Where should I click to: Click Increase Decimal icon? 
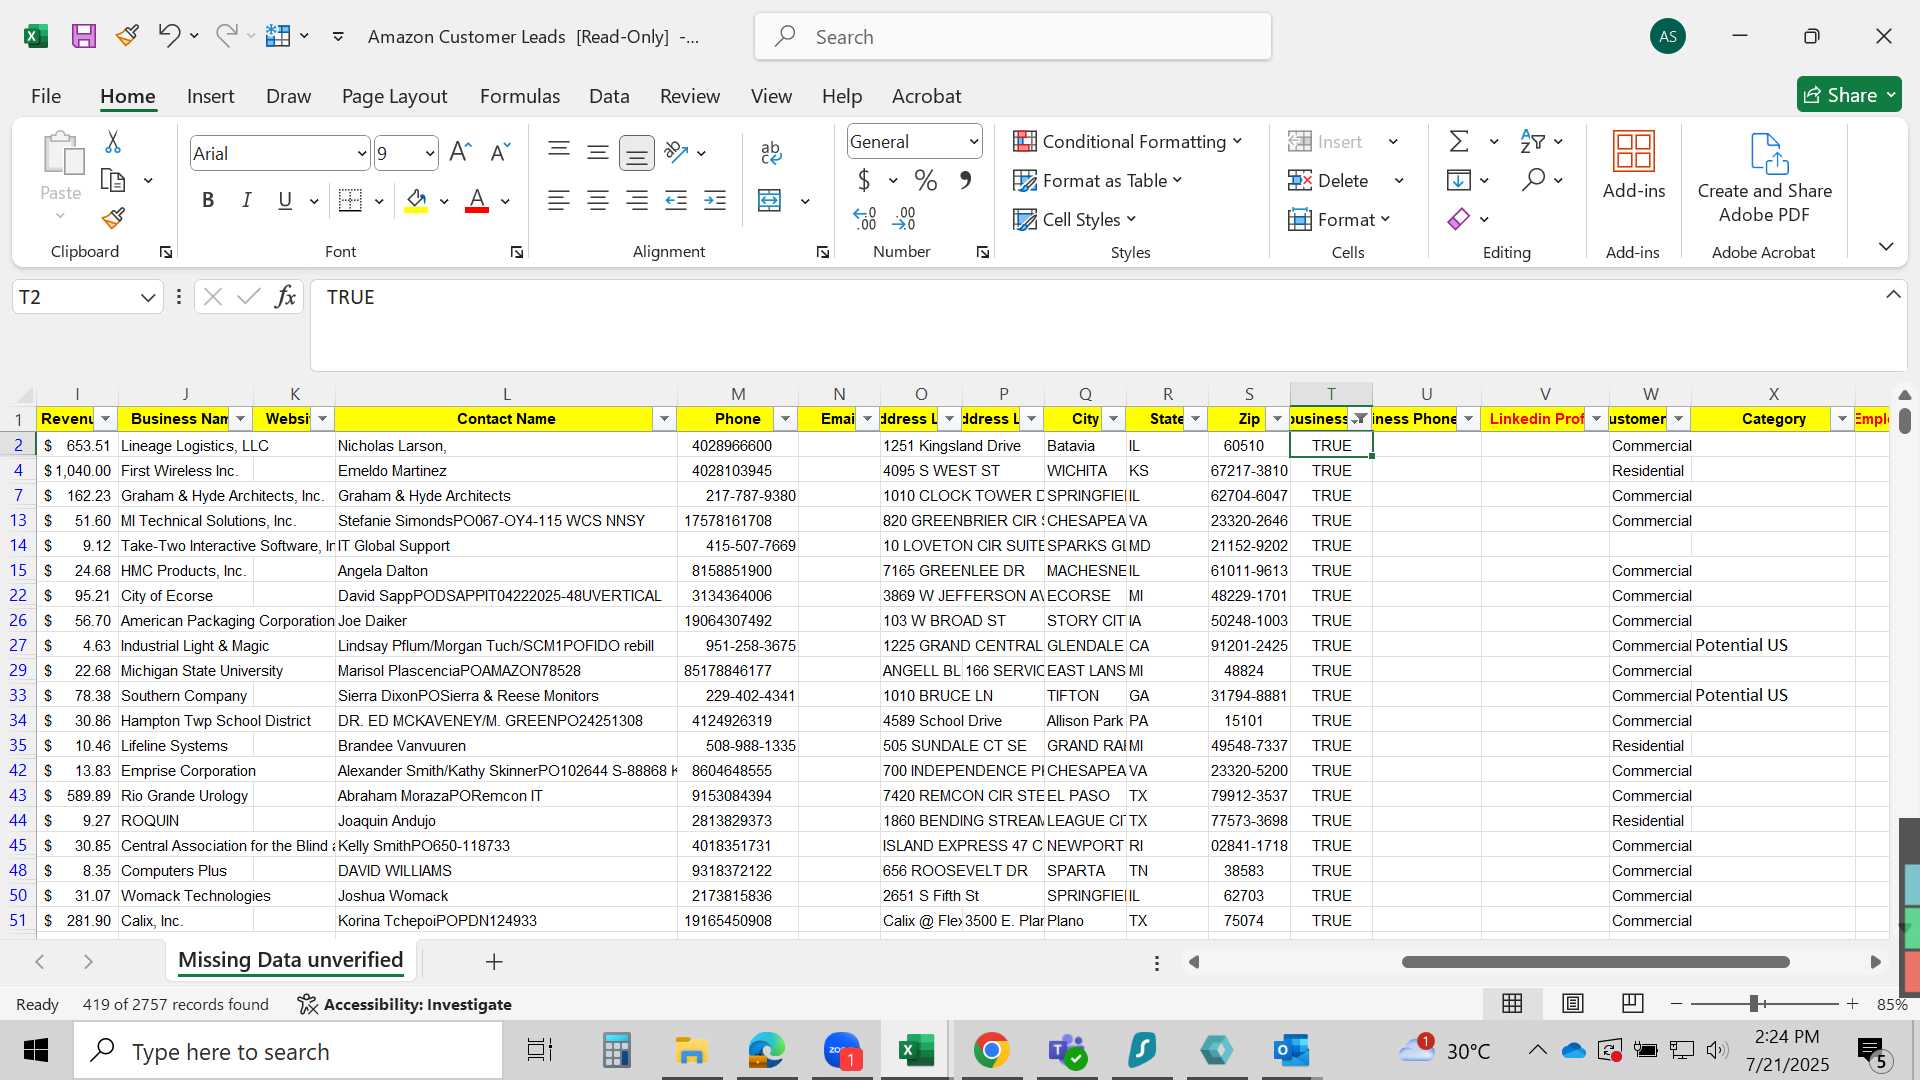865,218
